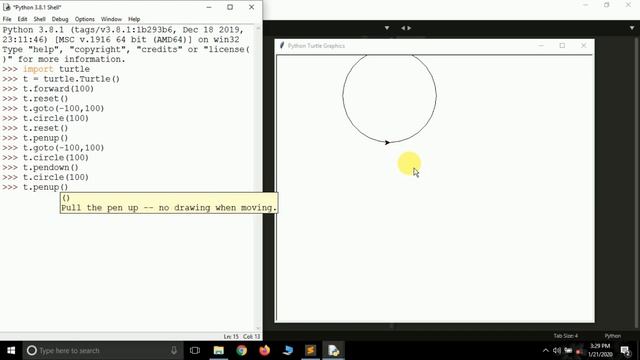Click the Python Turtle Graphics feather icon
Image resolution: width=640 pixels, height=360 pixels.
coord(282,45)
